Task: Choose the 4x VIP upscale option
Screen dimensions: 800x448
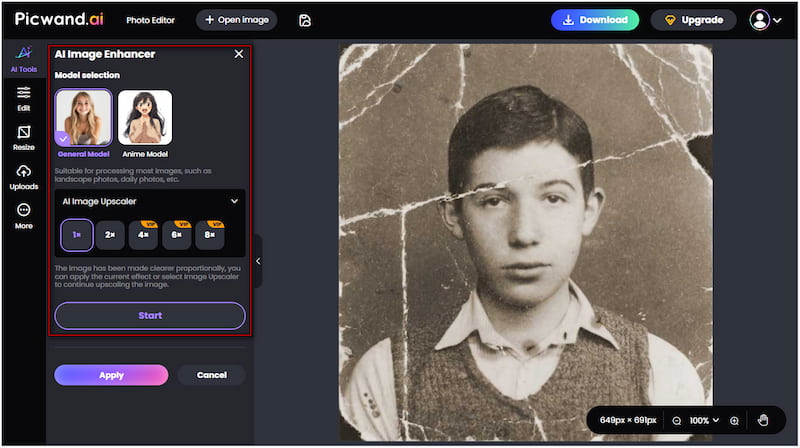Action: point(143,235)
